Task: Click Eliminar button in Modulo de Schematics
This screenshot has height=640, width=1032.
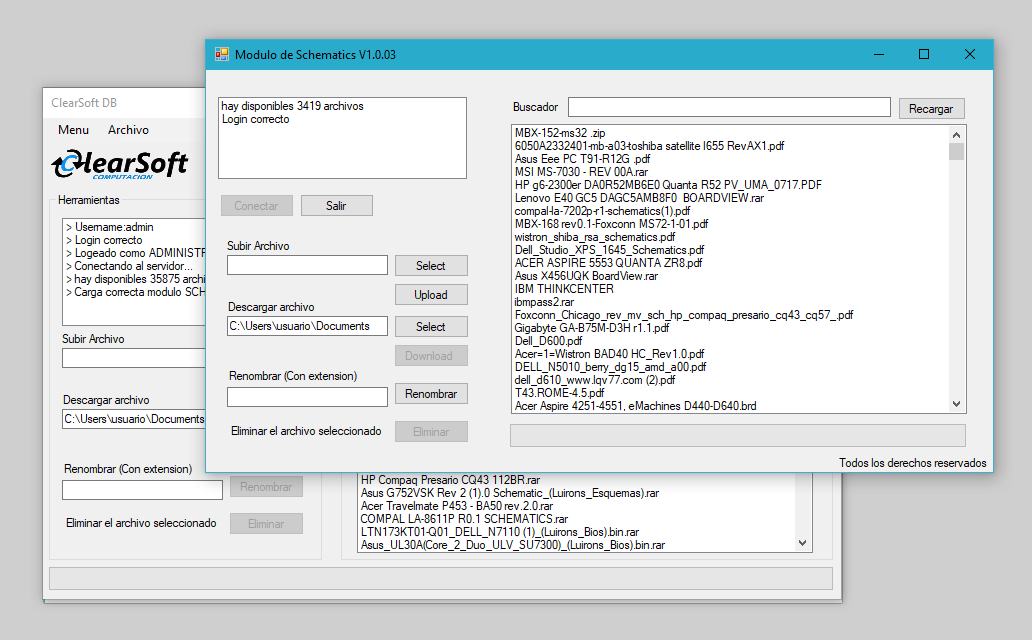Action: click(x=431, y=431)
